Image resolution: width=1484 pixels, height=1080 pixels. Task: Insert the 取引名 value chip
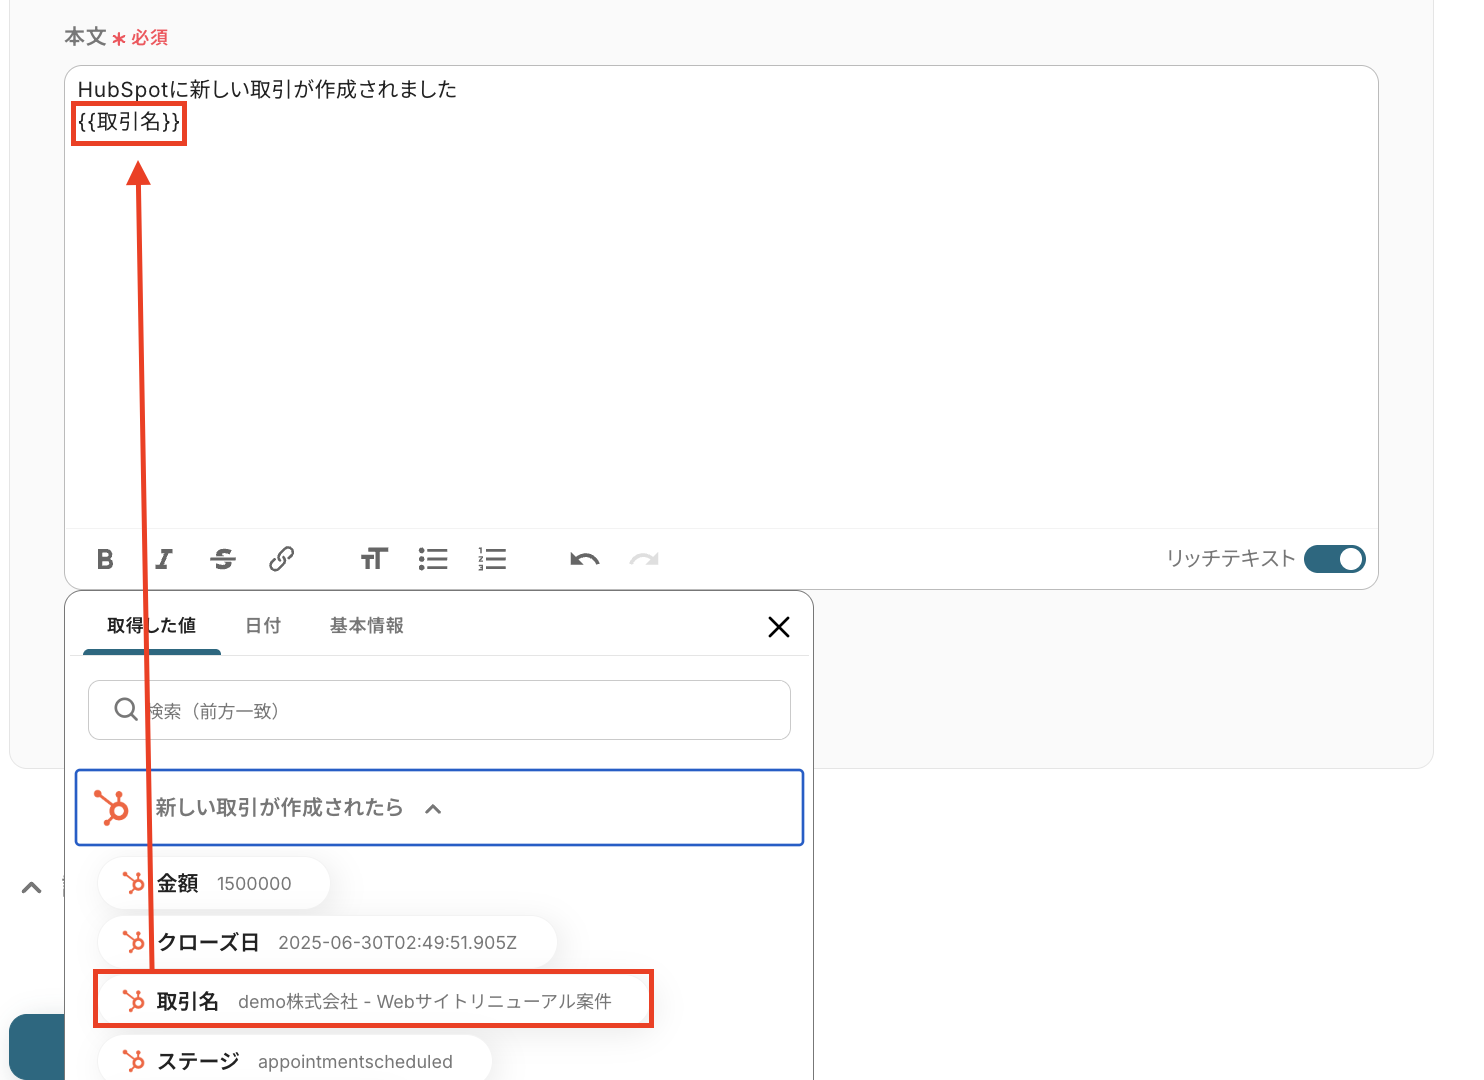373,1001
